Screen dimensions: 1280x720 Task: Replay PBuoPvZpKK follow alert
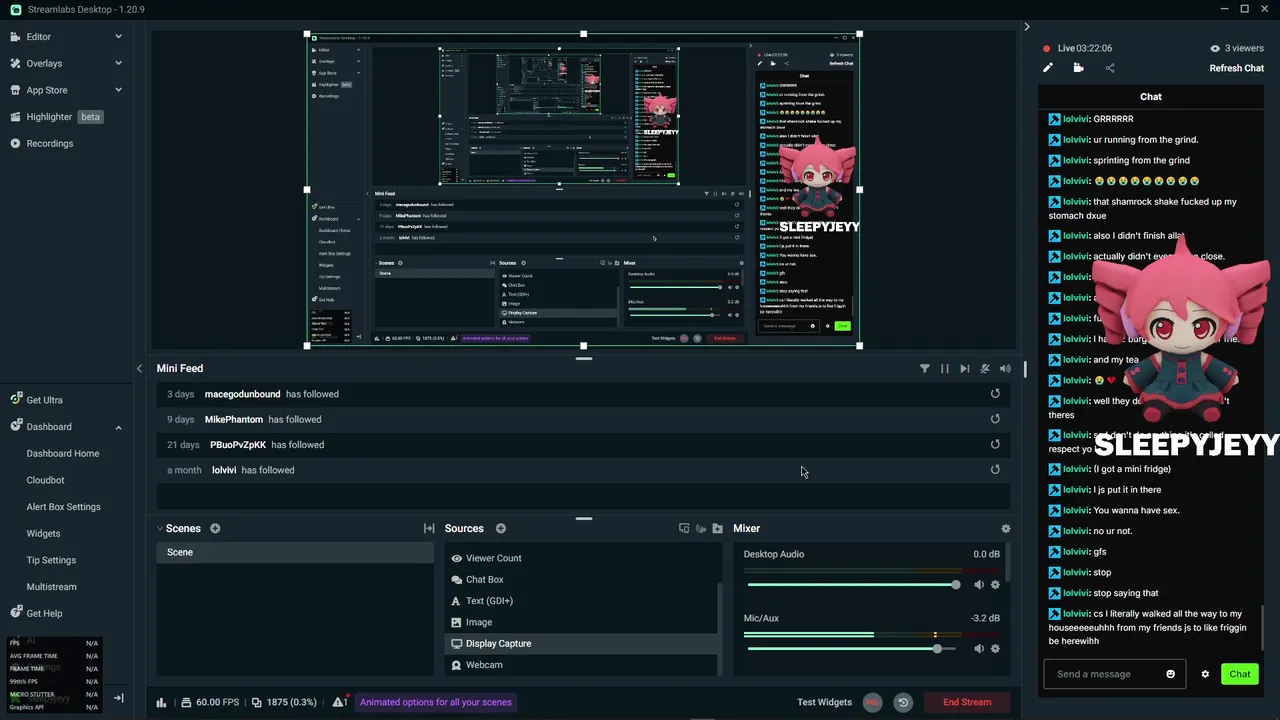click(x=995, y=444)
